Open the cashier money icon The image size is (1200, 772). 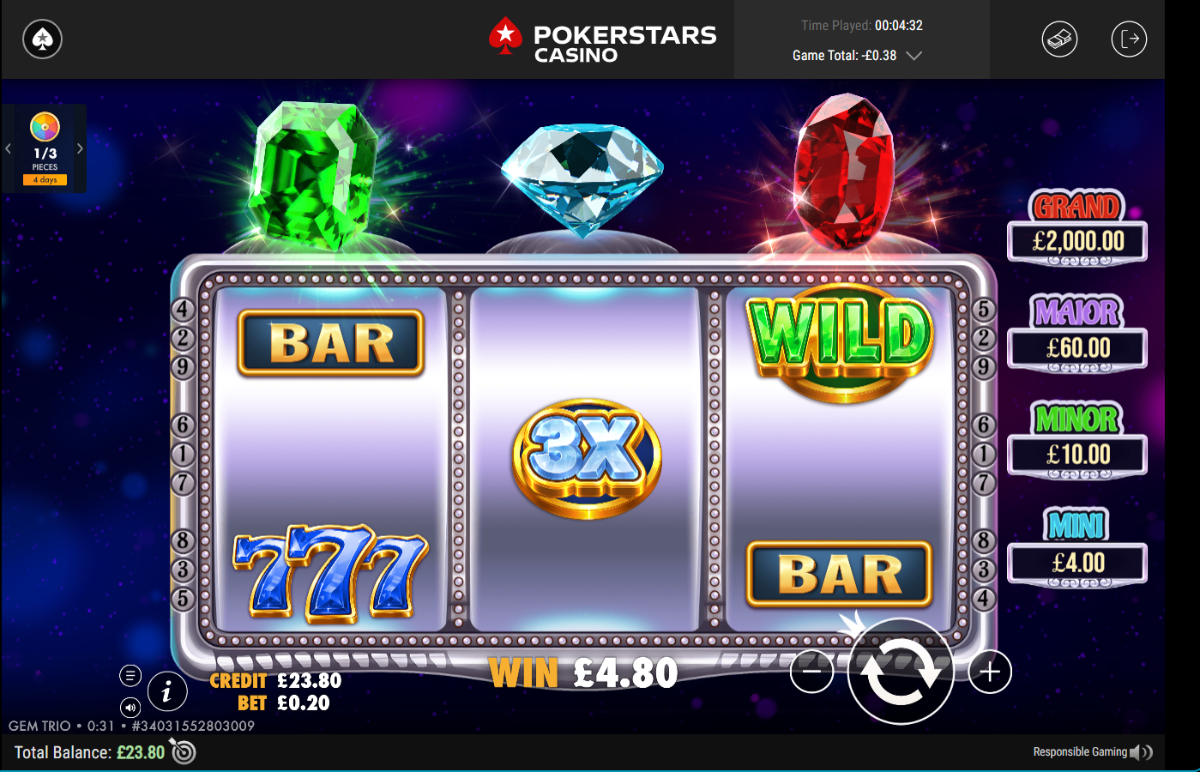tap(1060, 39)
